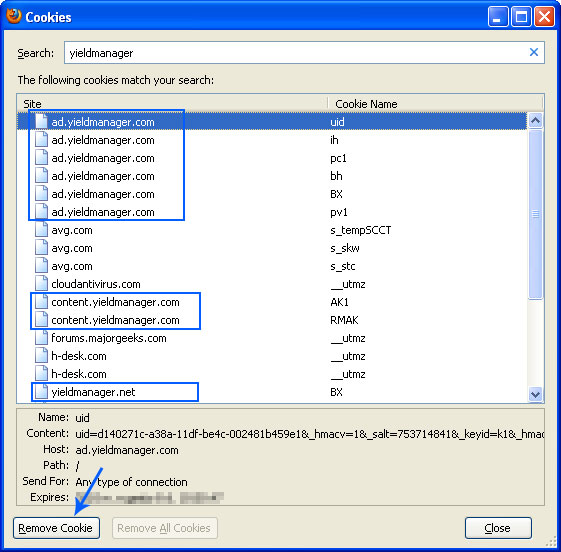Image resolution: width=561 pixels, height=552 pixels.
Task: Select avg.com cookie named s_tempSCCT
Action: (272, 230)
